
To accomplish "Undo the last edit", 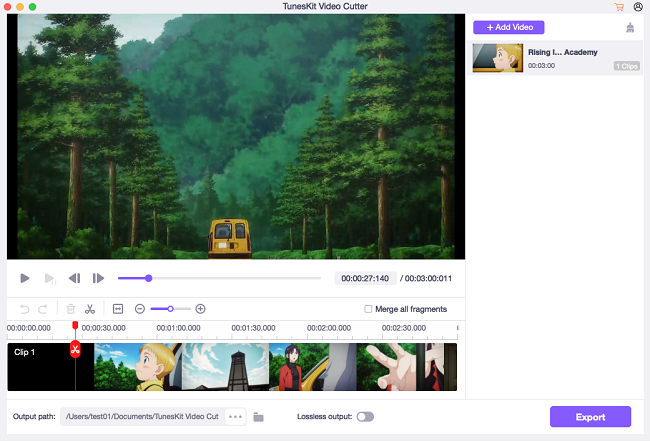I will click(x=24, y=309).
